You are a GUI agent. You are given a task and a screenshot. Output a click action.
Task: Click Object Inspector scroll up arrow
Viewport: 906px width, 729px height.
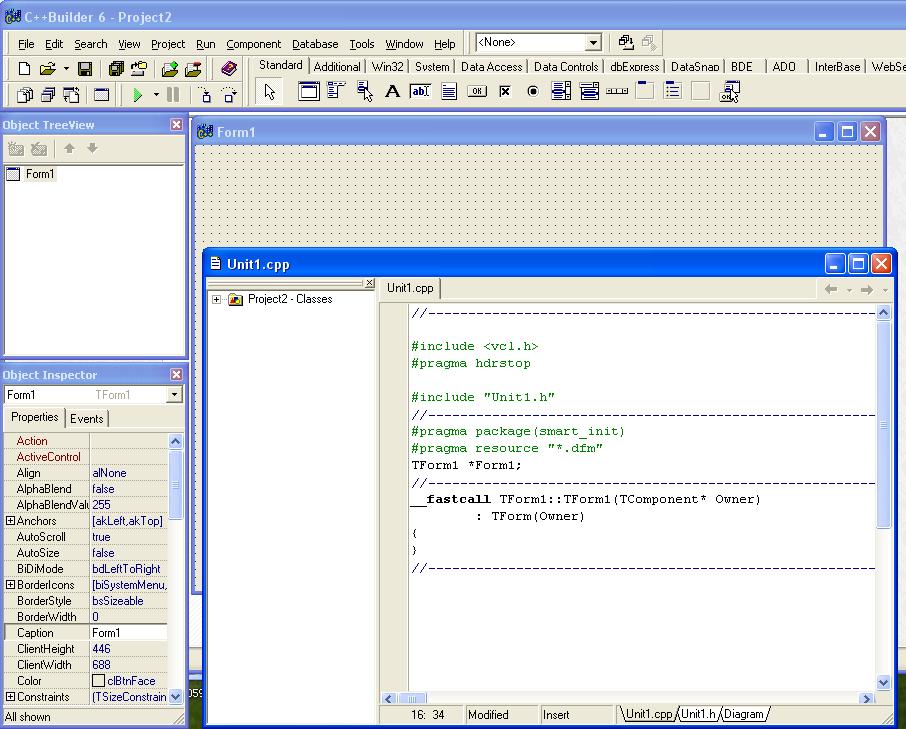[176, 441]
